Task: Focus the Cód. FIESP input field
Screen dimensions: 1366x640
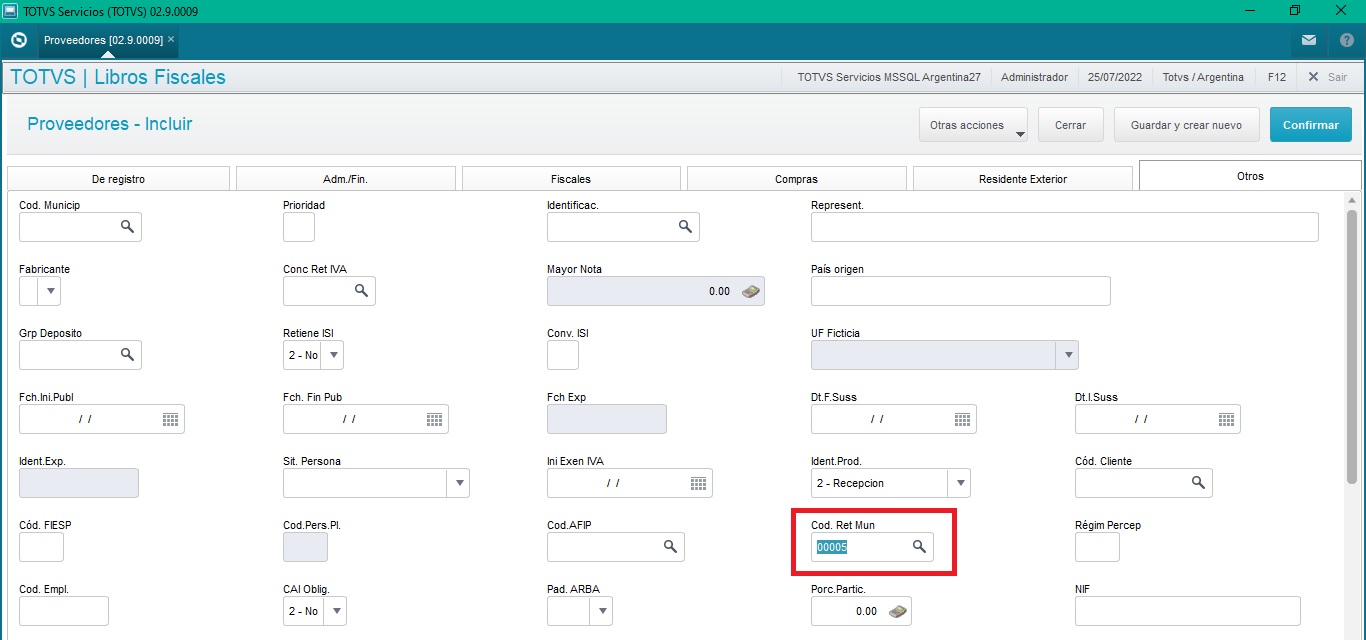Action: tap(41, 547)
